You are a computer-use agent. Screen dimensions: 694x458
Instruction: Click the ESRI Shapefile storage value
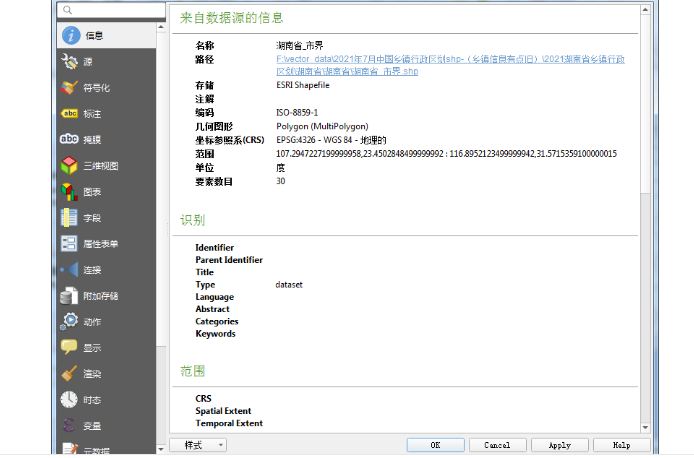tap(303, 85)
